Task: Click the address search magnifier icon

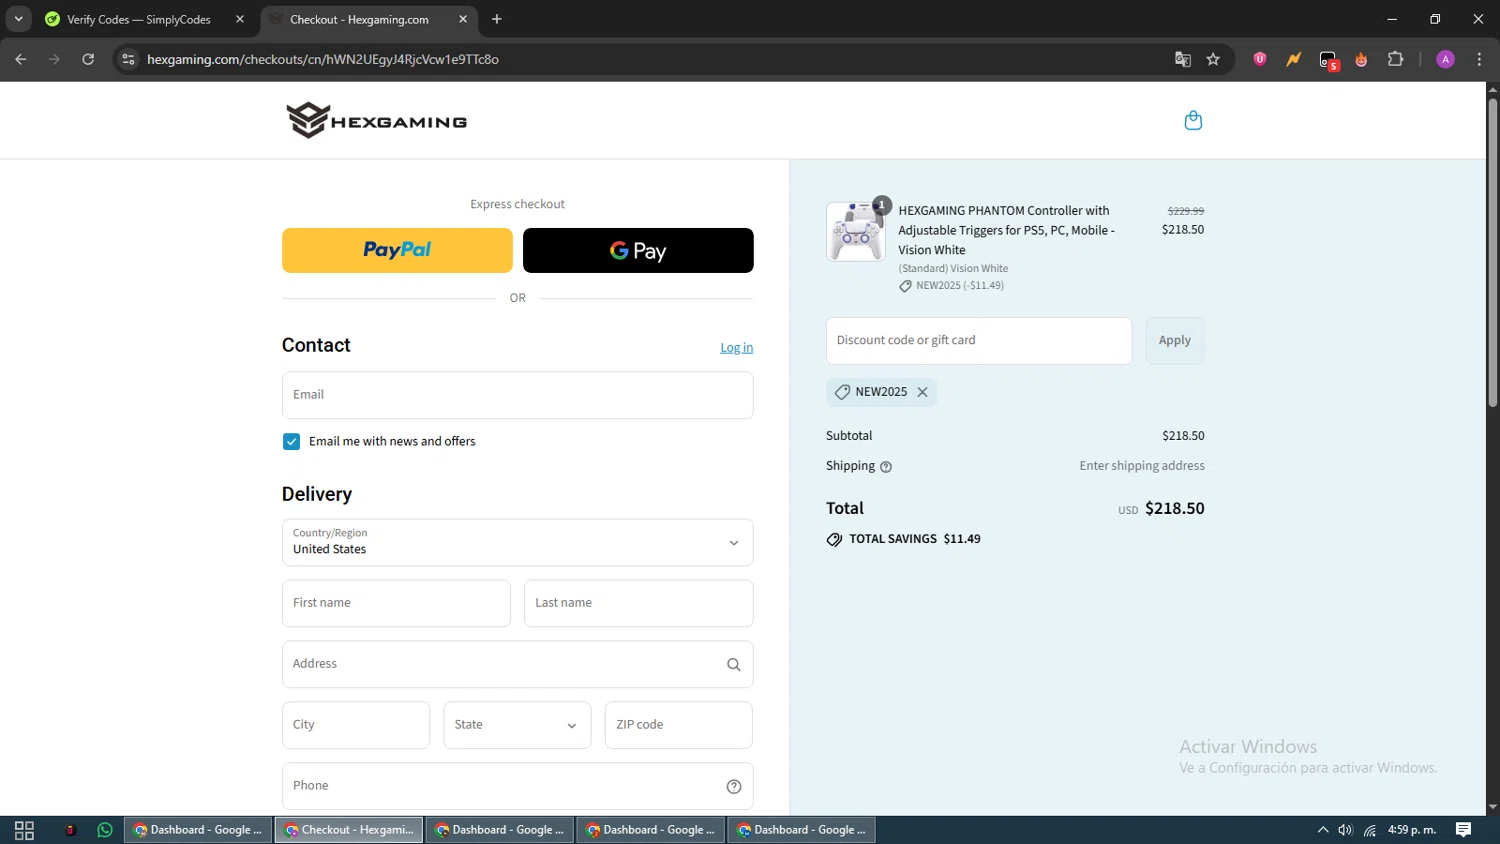Action: 733,665
